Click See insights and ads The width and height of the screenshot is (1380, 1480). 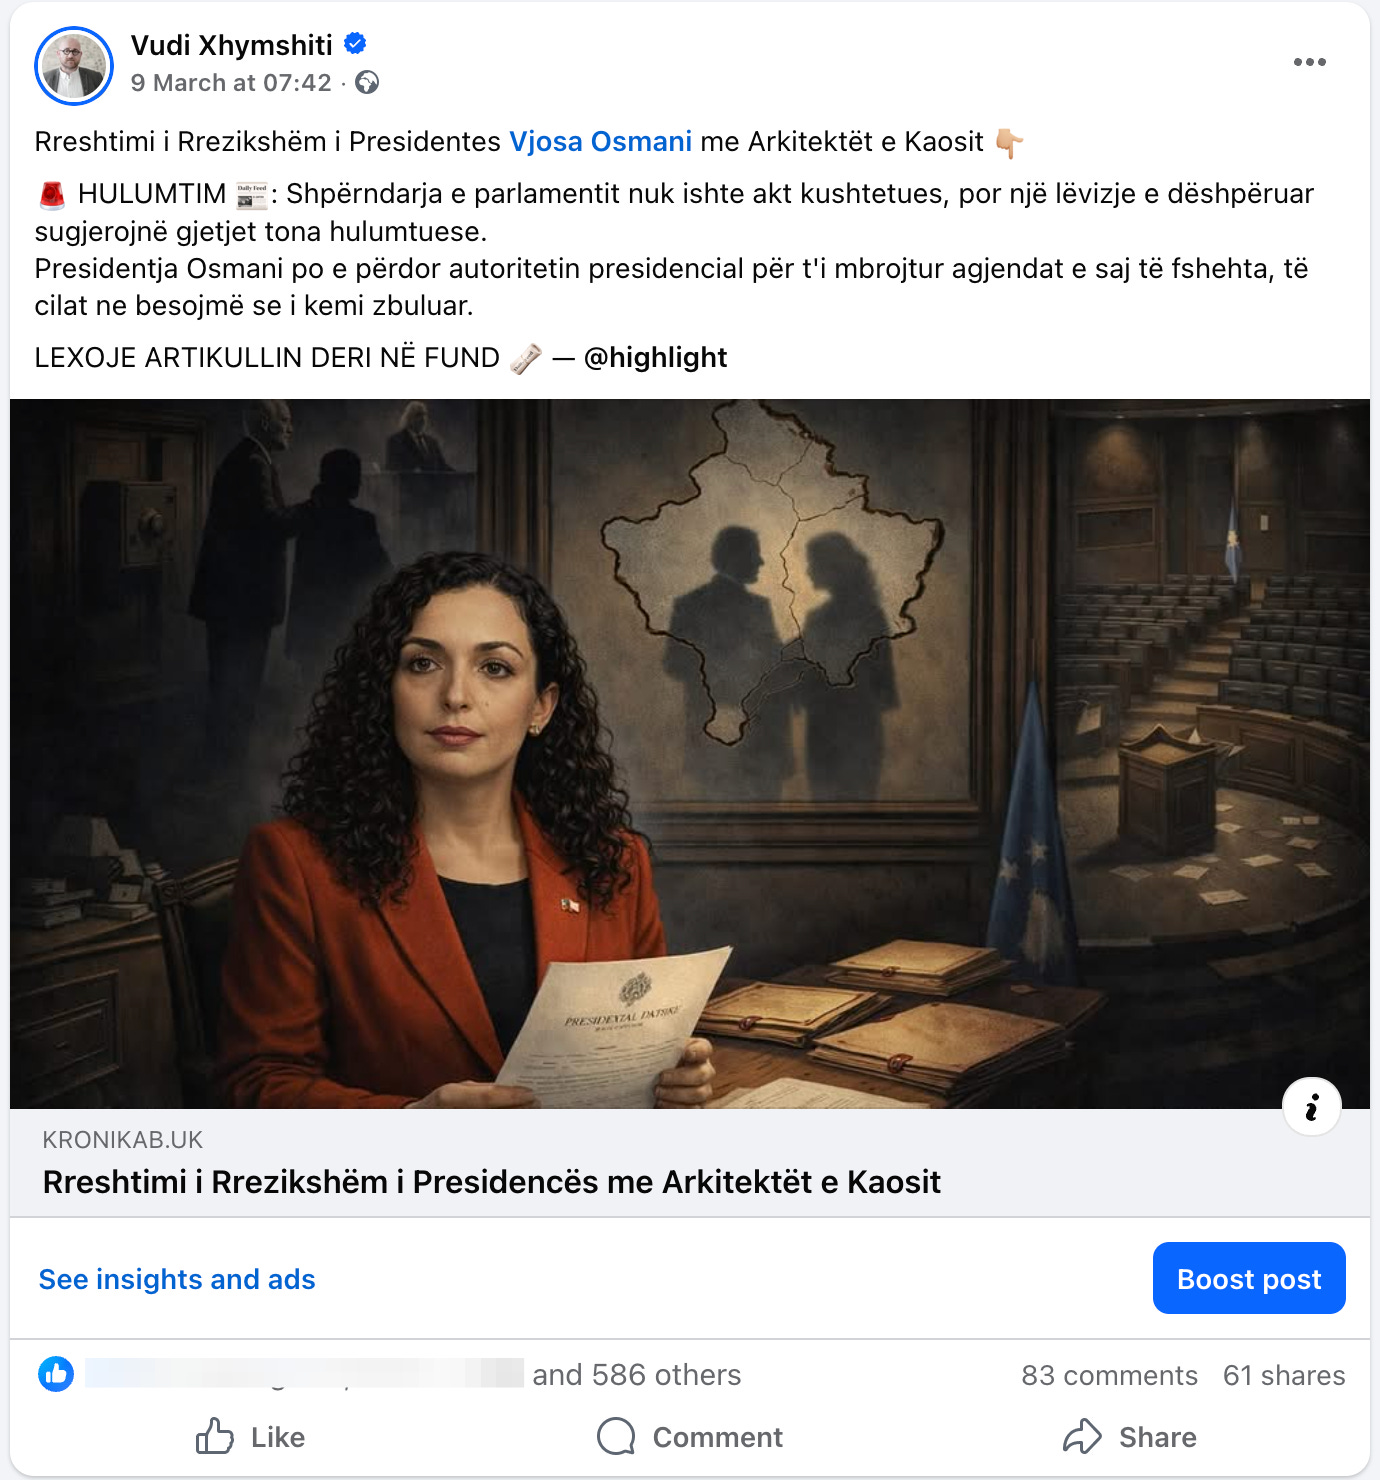coord(177,1279)
